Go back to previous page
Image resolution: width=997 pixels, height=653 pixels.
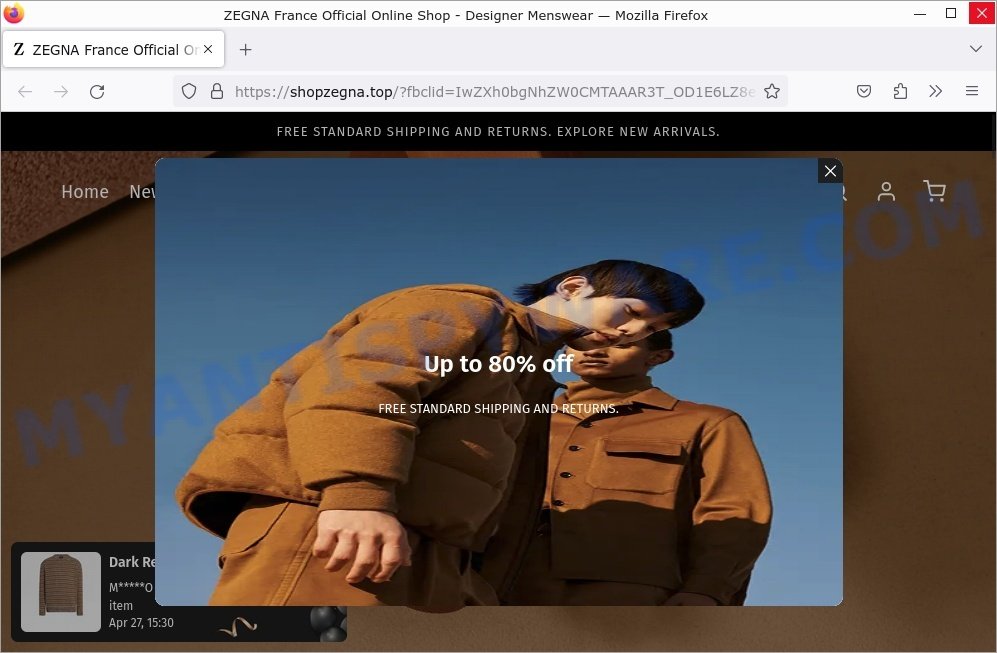tap(25, 92)
